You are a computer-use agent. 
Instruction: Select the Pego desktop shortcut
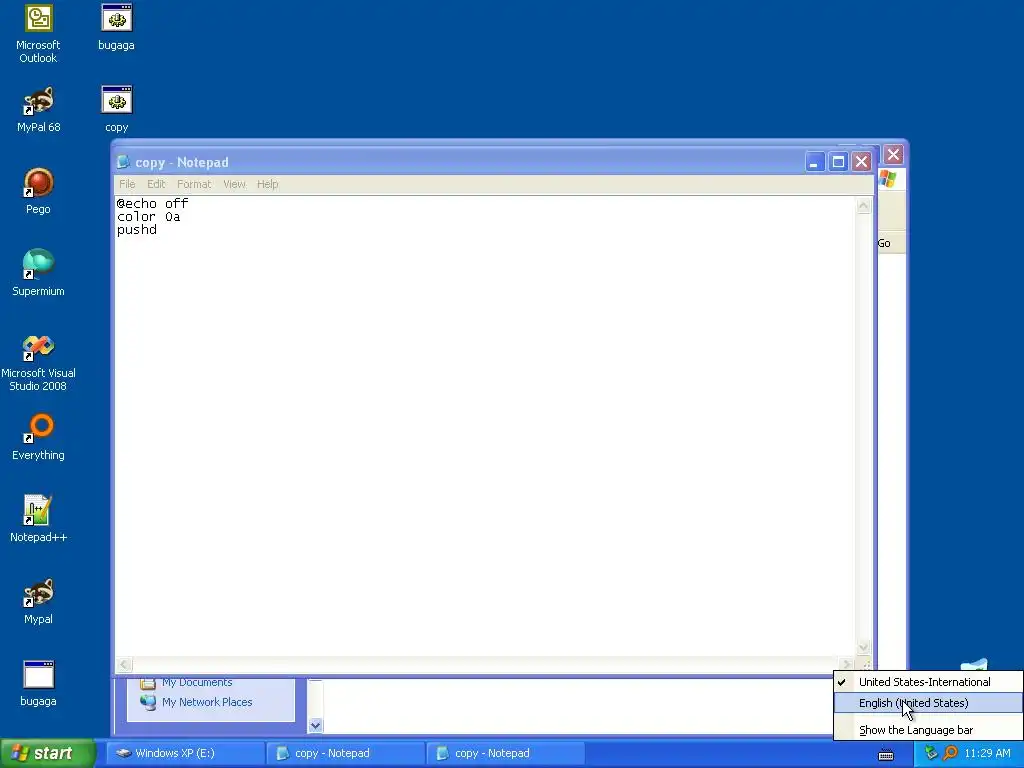[x=39, y=191]
